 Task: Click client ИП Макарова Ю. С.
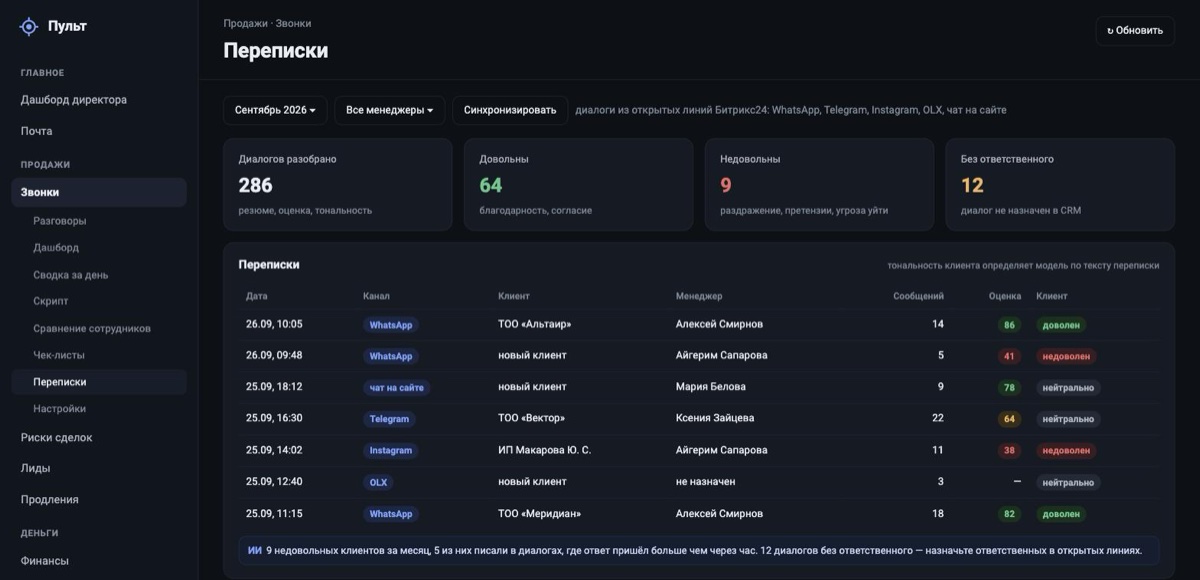545,450
